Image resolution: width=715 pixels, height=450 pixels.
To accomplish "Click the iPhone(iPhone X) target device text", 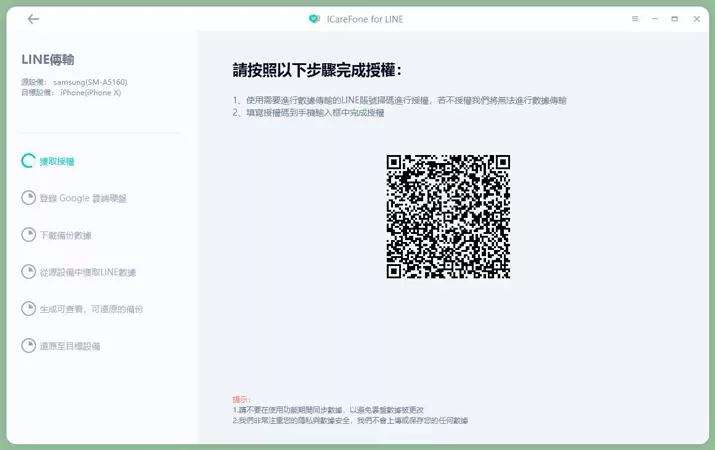I will pyautogui.click(x=91, y=93).
